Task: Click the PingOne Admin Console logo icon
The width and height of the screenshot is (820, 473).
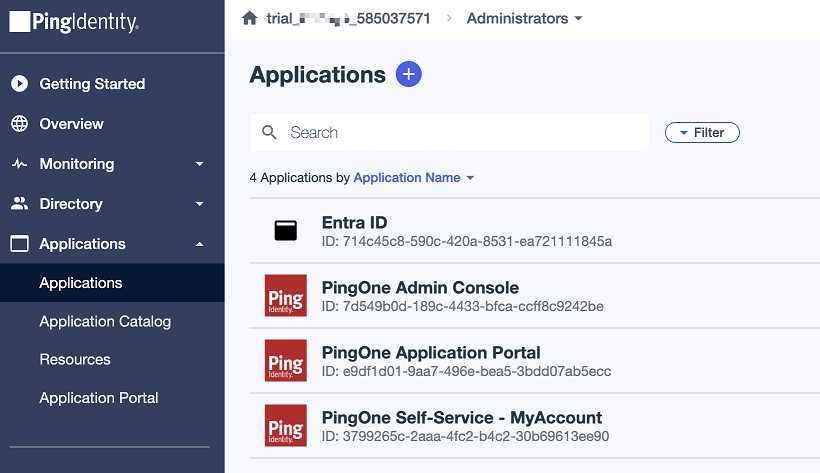Action: 286,296
